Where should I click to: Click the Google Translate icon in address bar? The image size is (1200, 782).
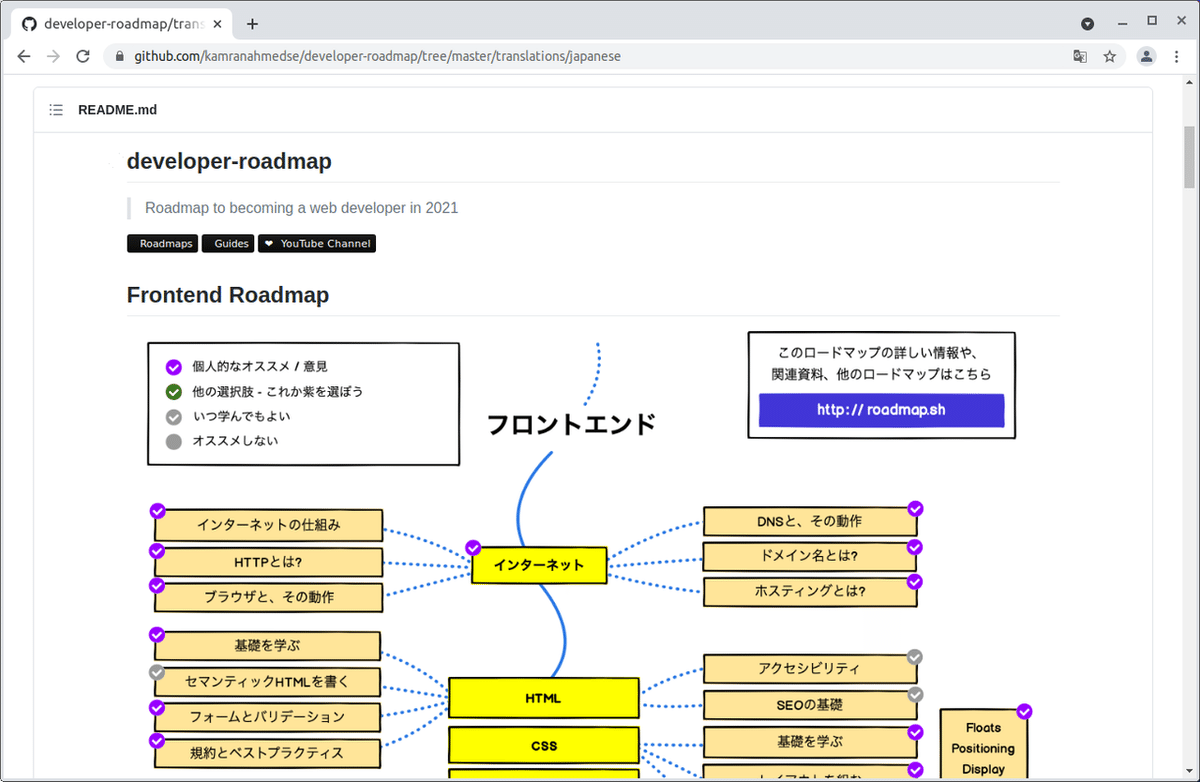pos(1080,57)
